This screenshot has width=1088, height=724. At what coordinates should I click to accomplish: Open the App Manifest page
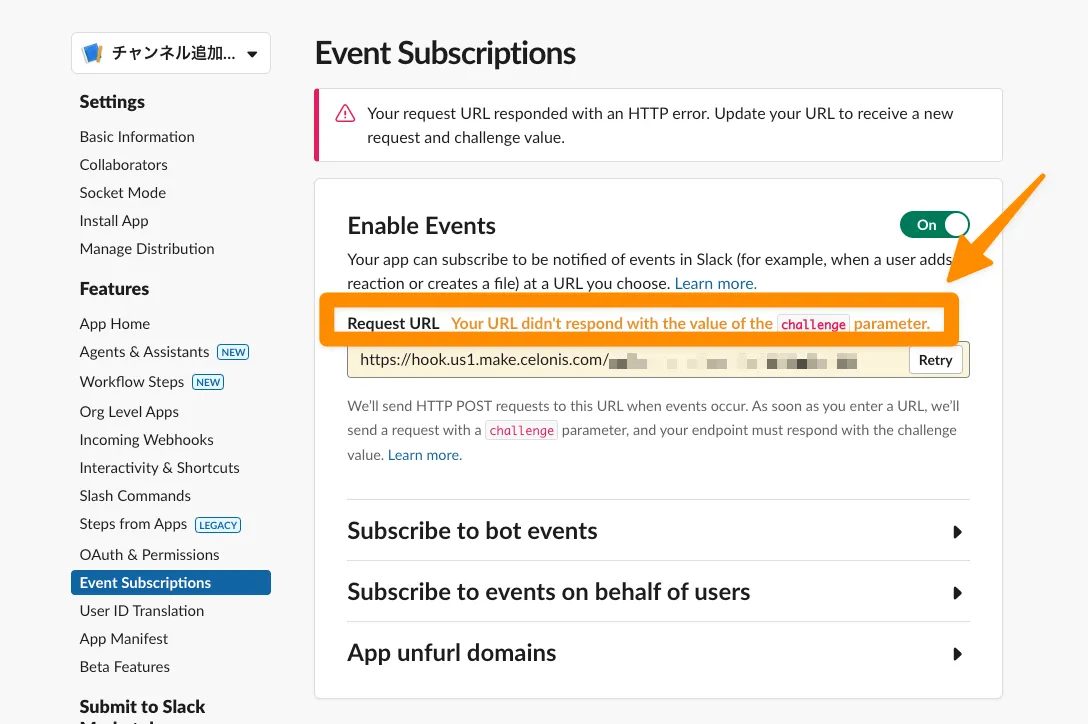[124, 639]
